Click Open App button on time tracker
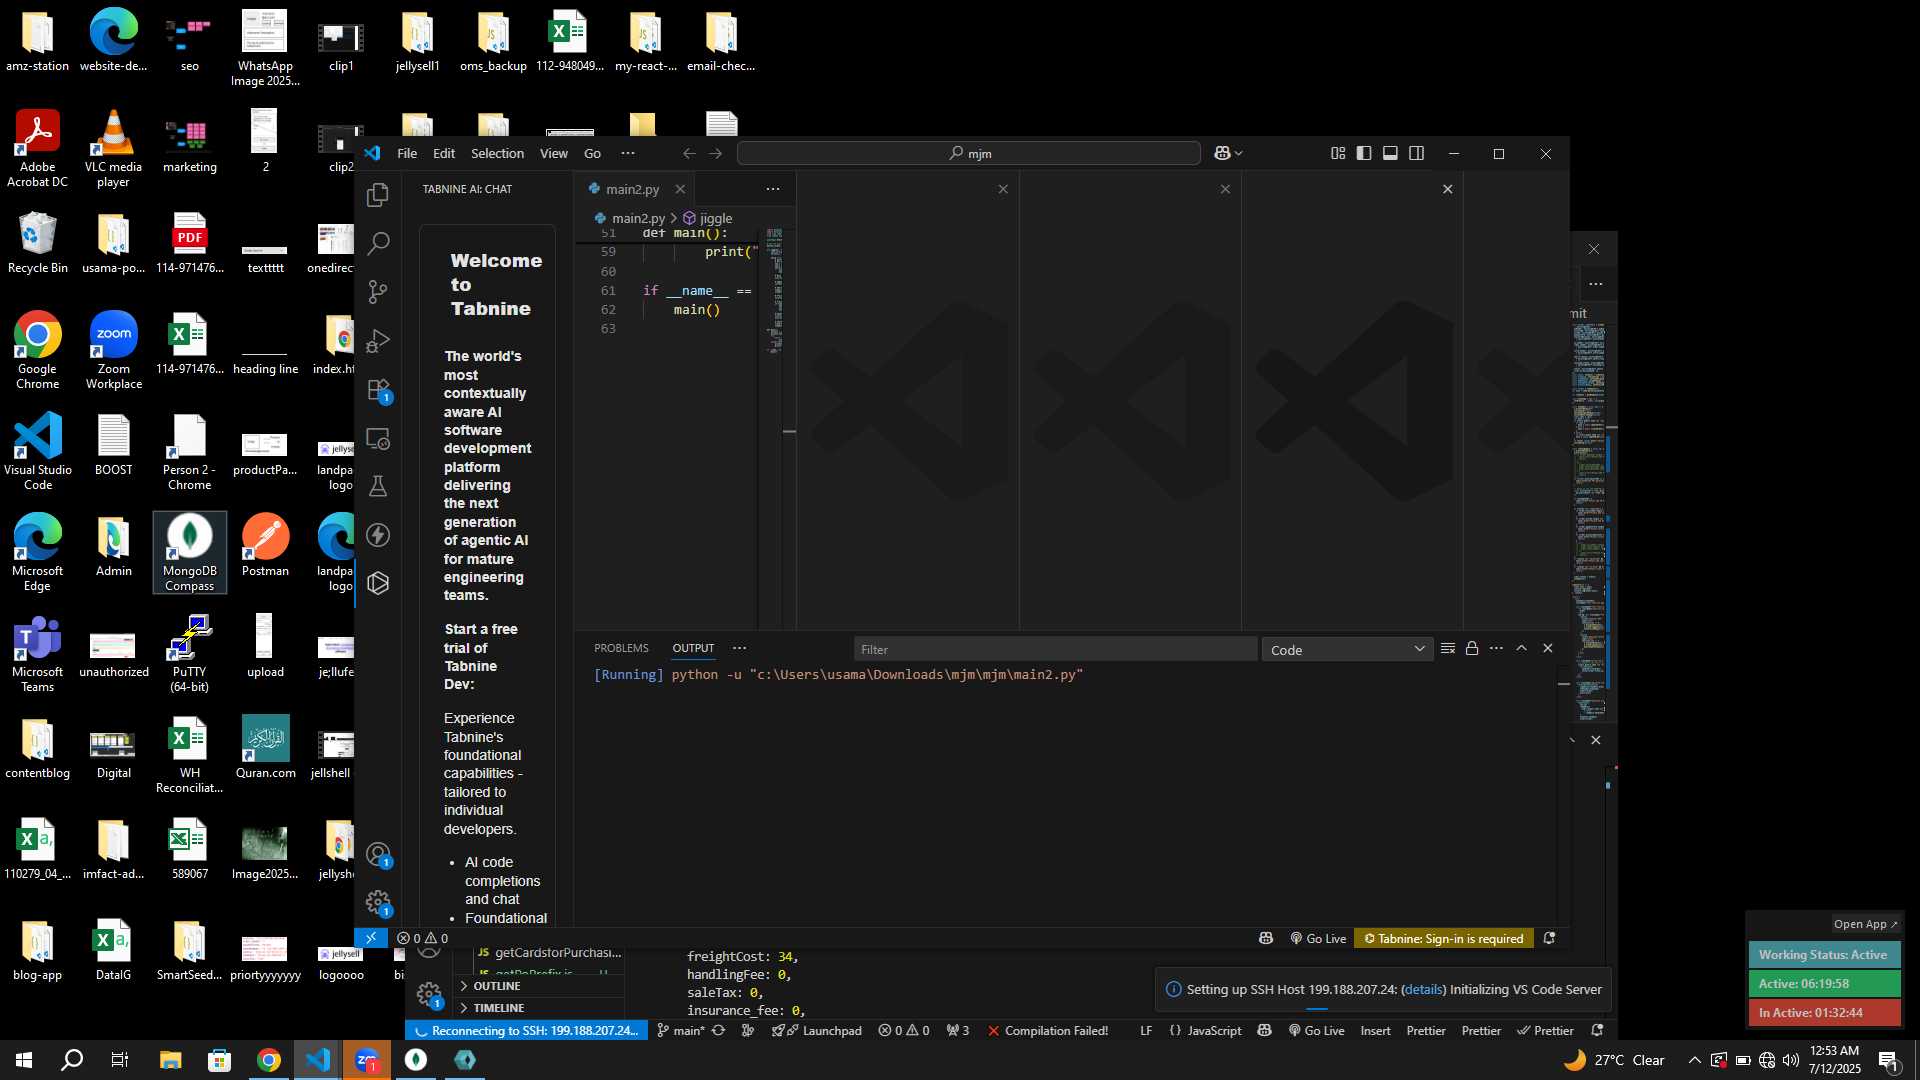The width and height of the screenshot is (1920, 1080). point(1865,924)
